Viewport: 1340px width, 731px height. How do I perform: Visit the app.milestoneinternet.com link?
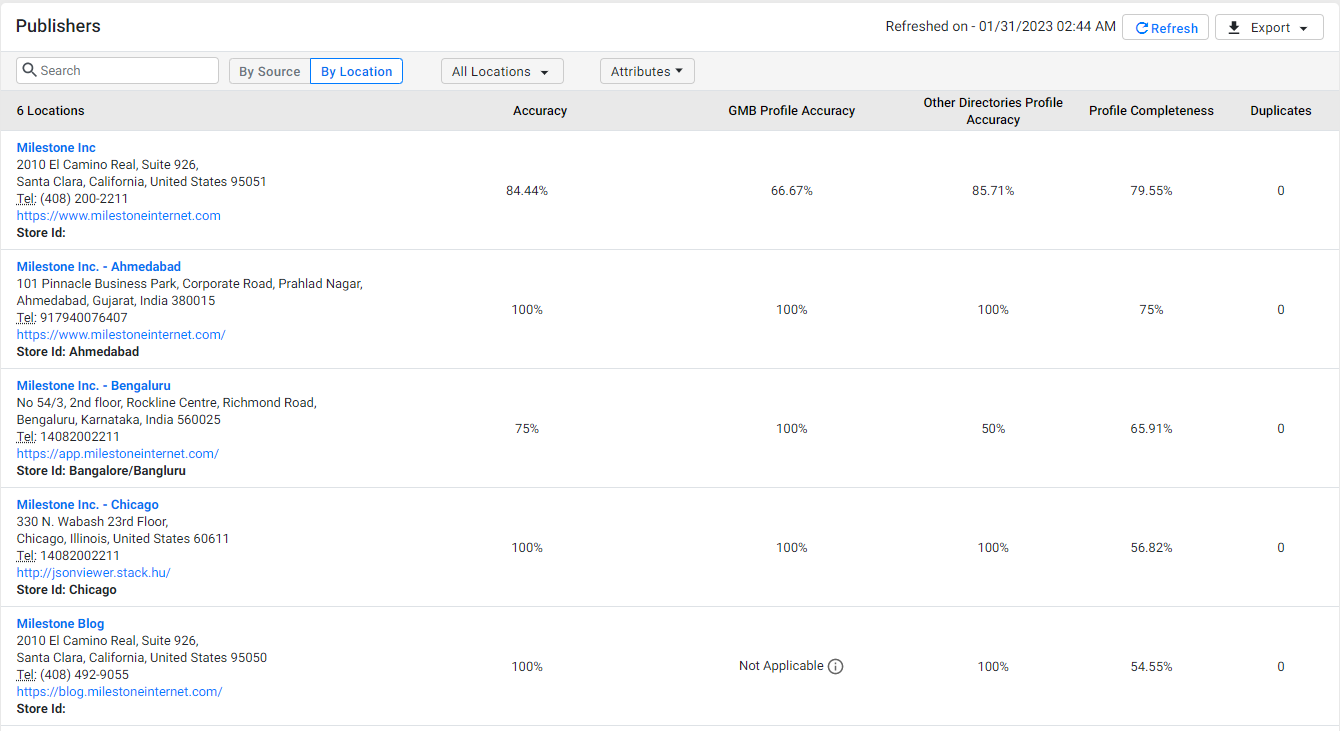click(x=118, y=454)
